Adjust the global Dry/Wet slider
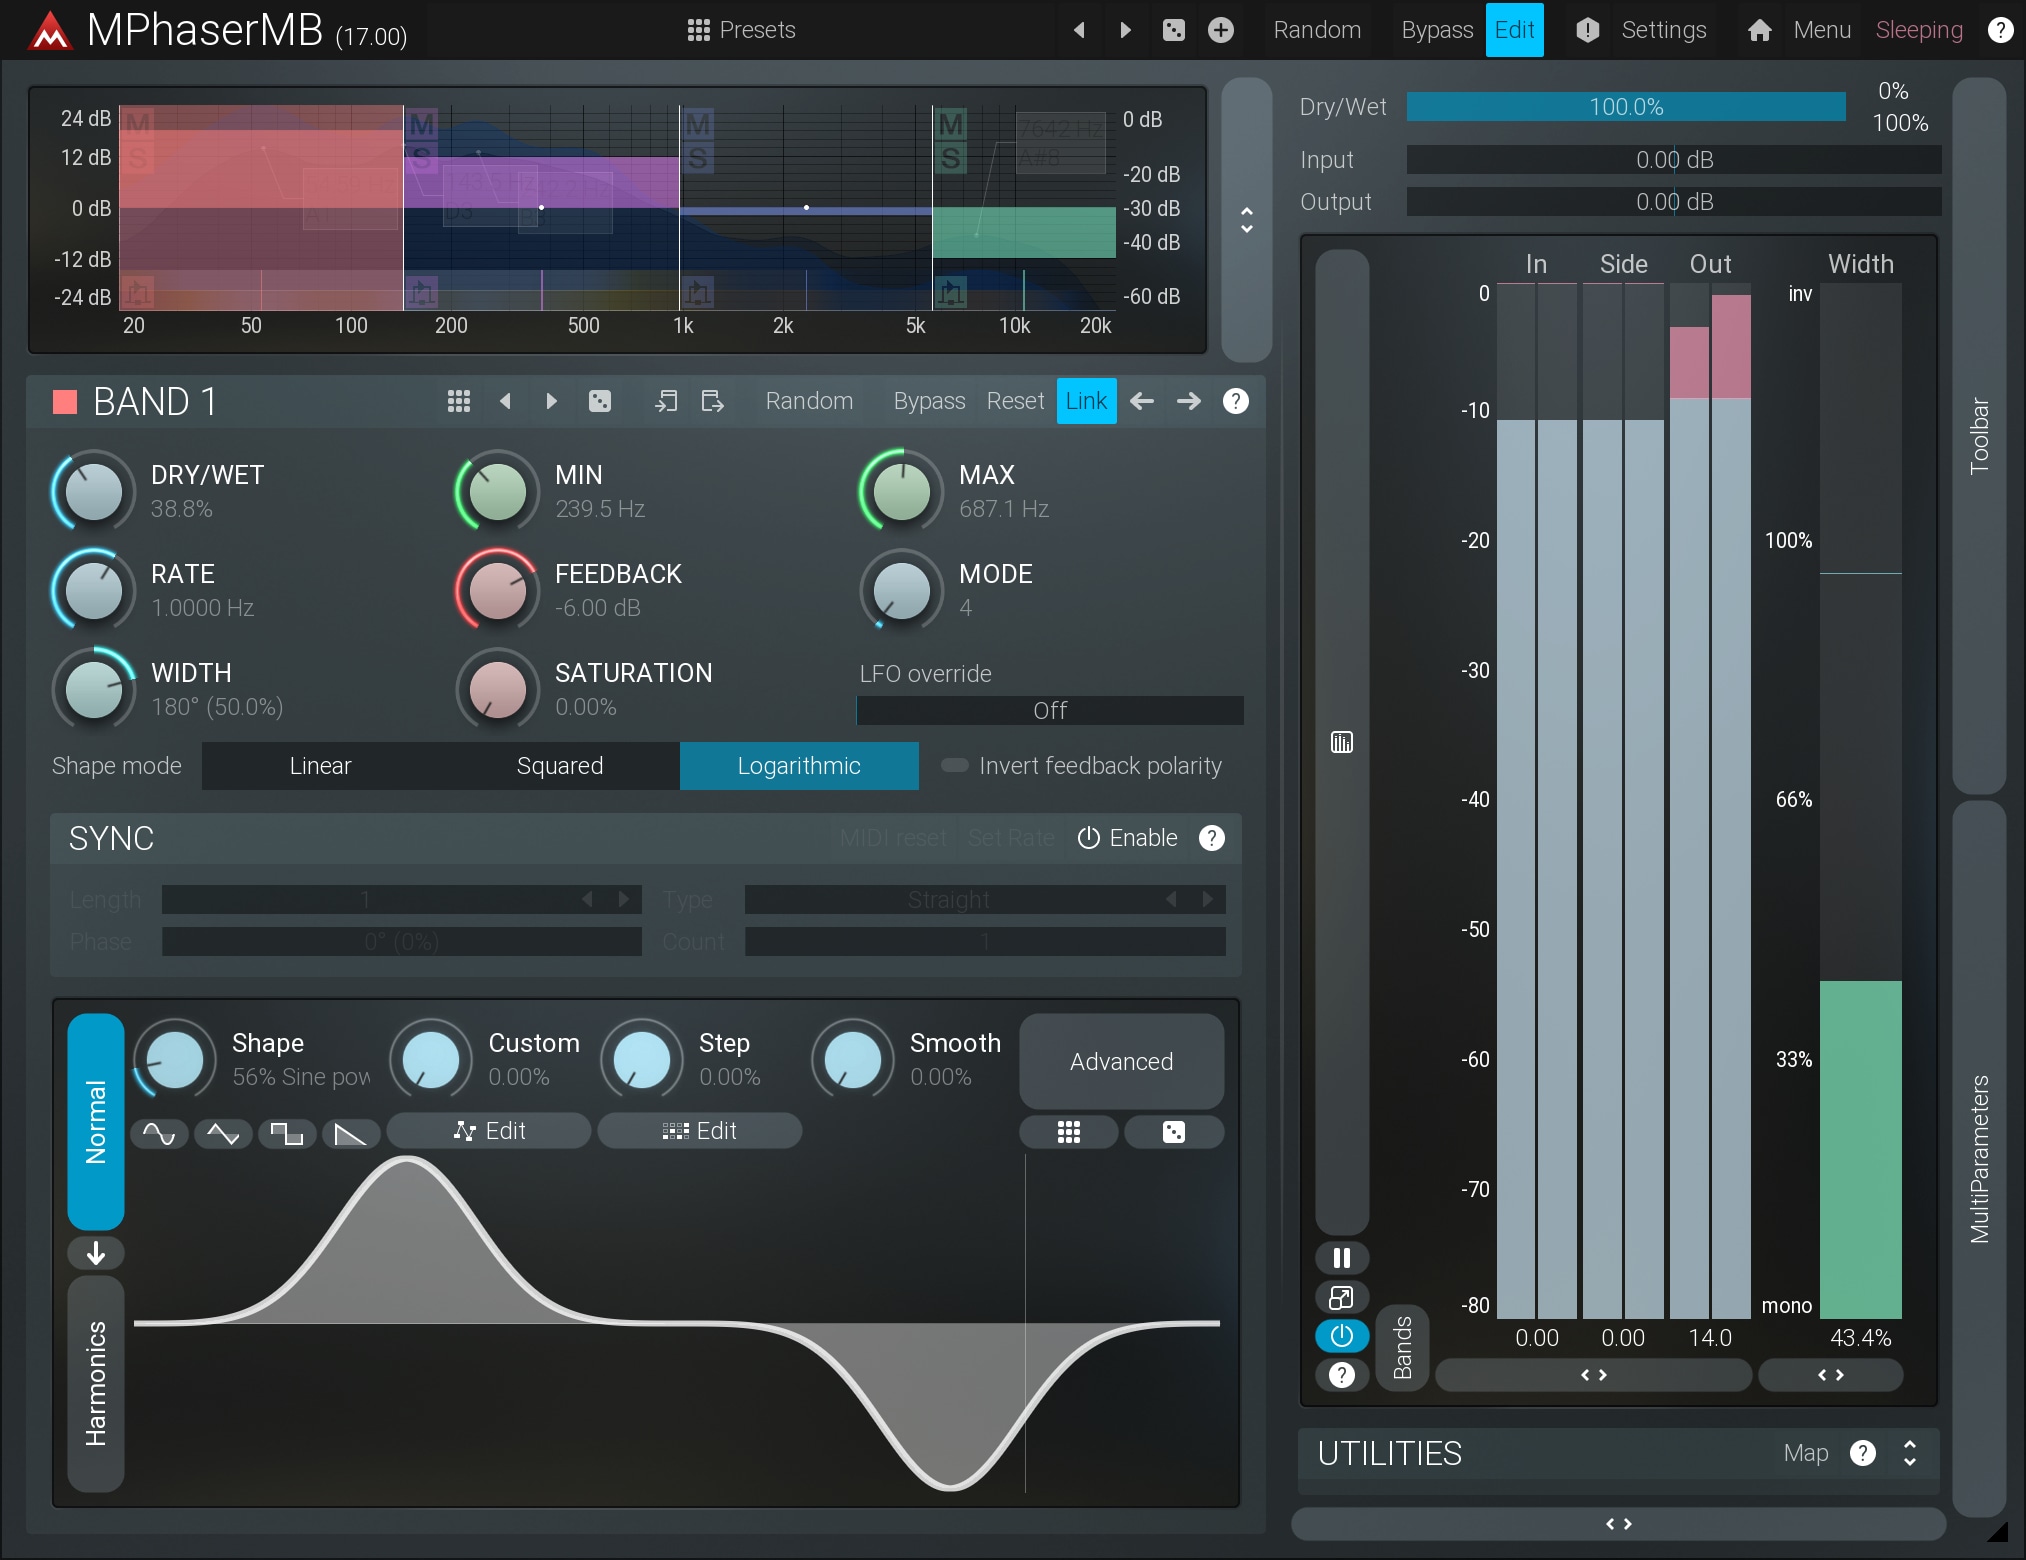The width and height of the screenshot is (2026, 1560). pyautogui.click(x=1625, y=107)
